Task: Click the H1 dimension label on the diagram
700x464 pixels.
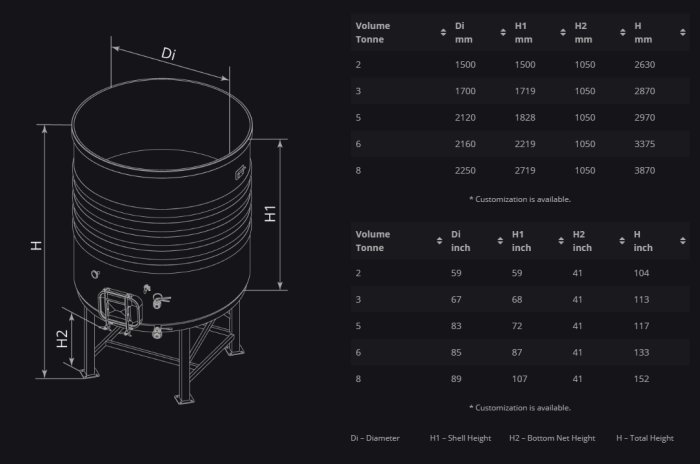Action: coord(270,214)
